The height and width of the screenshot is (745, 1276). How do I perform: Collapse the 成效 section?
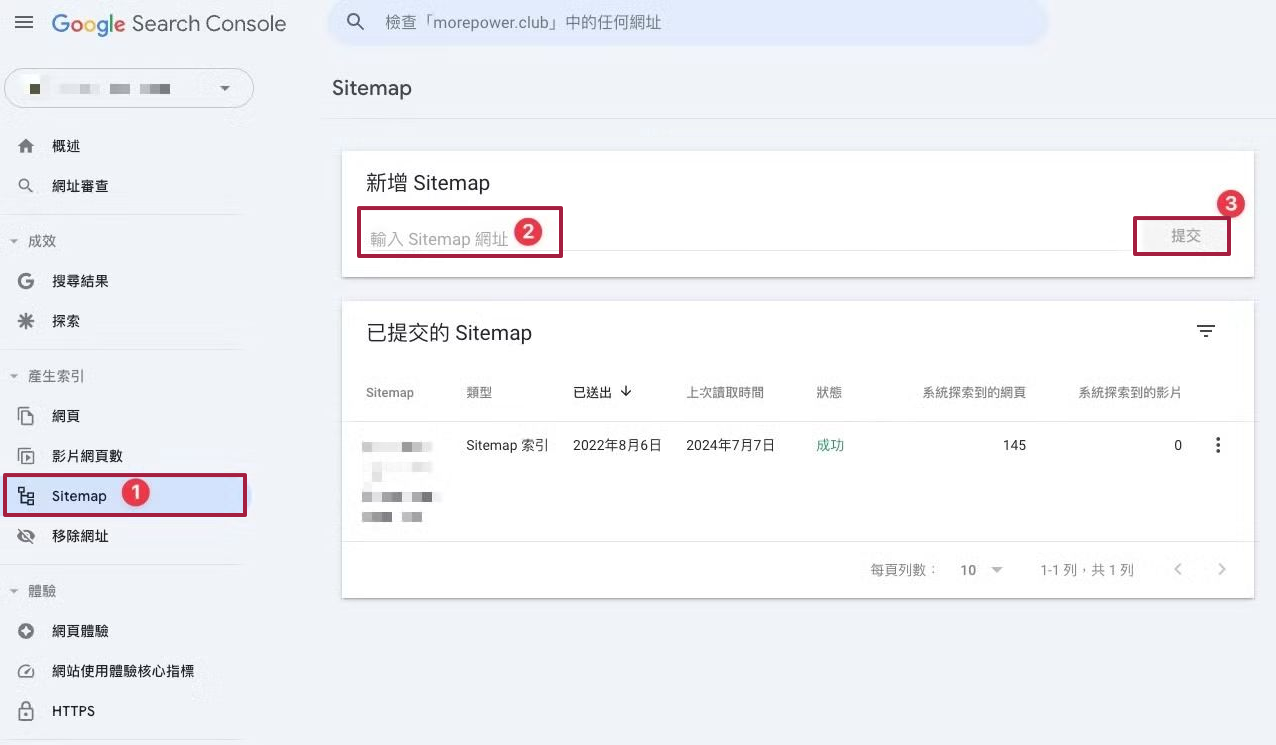(x=14, y=242)
